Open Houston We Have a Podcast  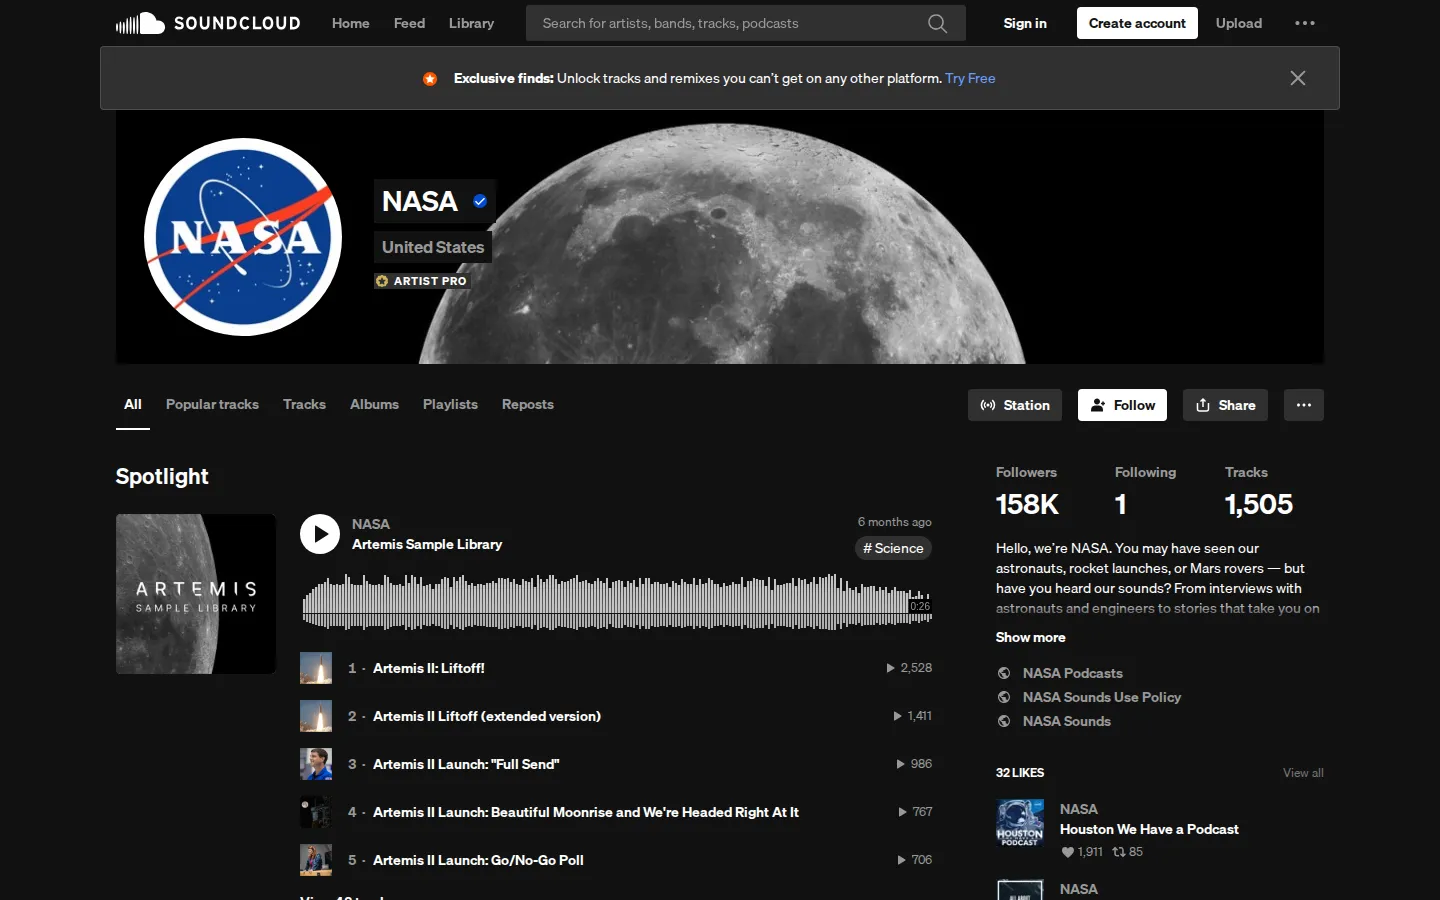1149,829
